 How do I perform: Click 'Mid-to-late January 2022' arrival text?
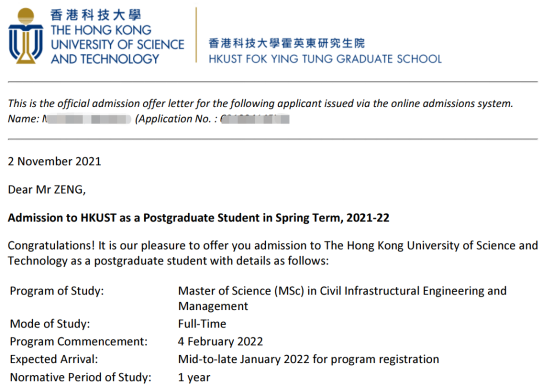(244, 359)
